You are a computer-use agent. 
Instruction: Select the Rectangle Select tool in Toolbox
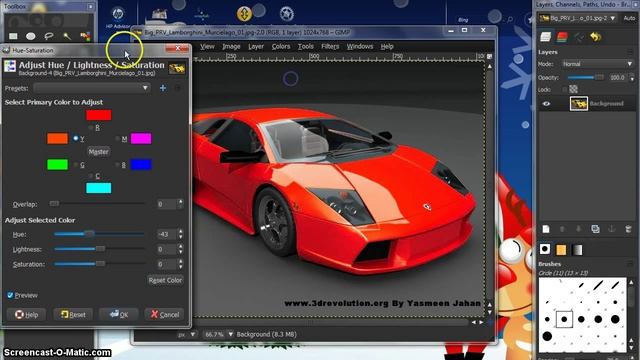pyautogui.click(x=13, y=36)
